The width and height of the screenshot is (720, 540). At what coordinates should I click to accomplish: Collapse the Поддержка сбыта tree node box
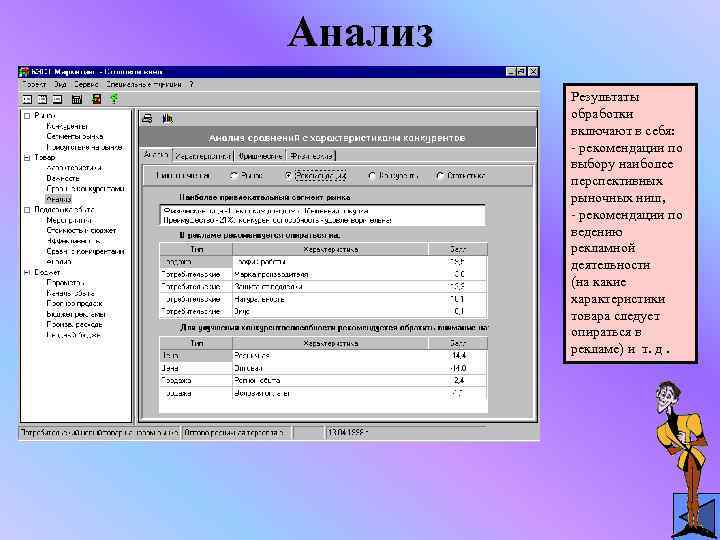click(x=27, y=210)
